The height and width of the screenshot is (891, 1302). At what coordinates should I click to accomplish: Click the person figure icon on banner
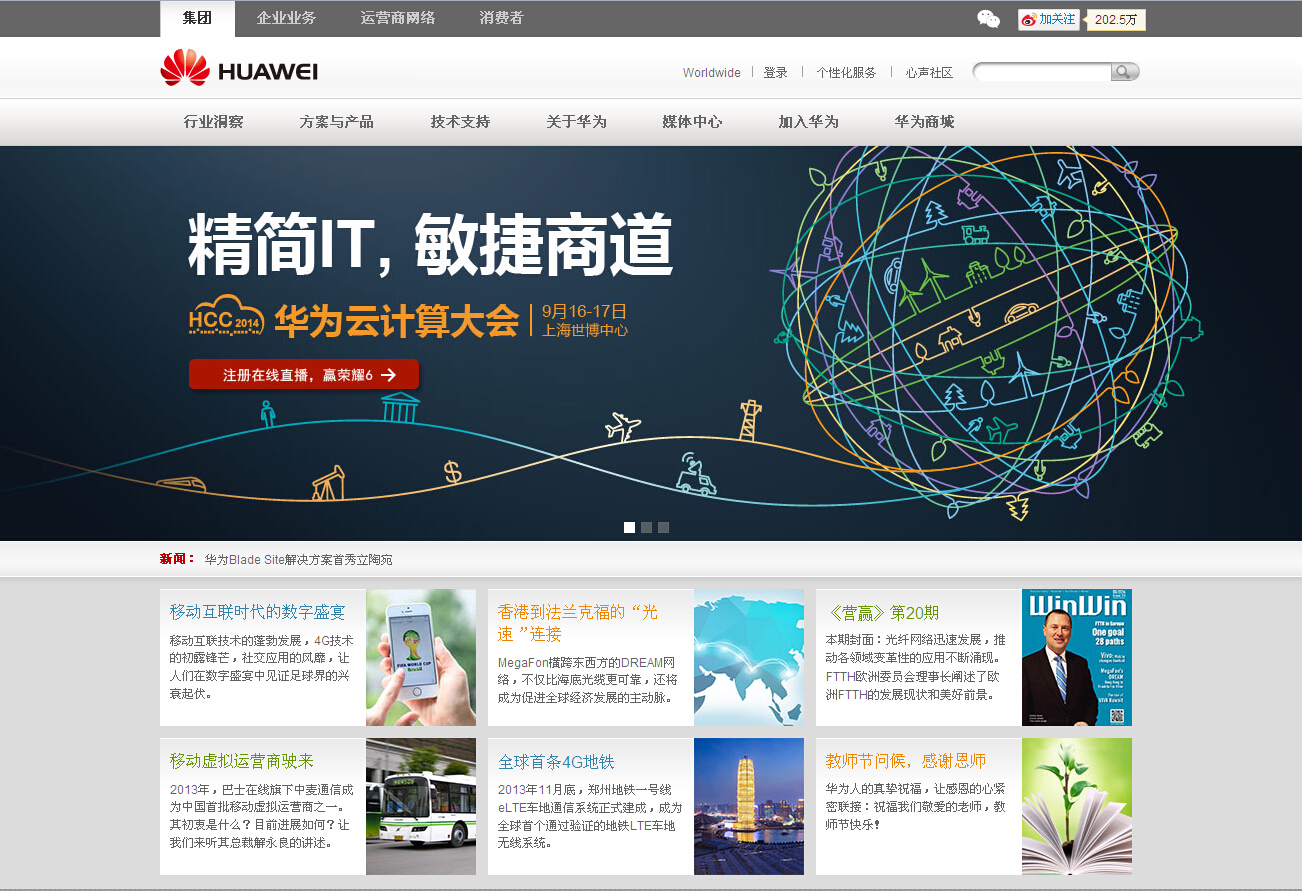tap(267, 414)
